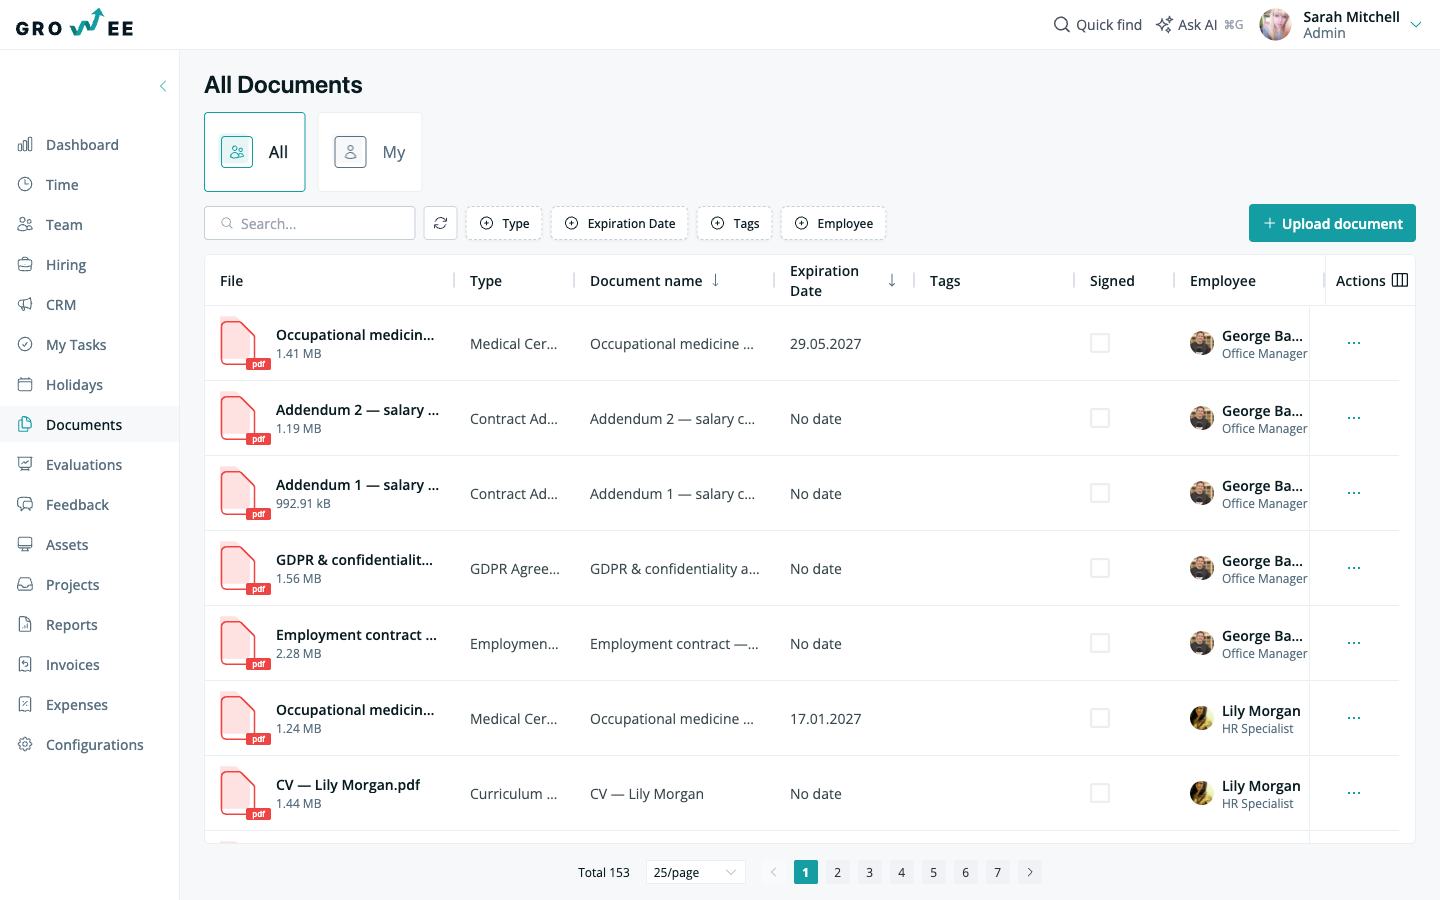This screenshot has width=1440, height=900.
Task: Switch to the My documents tab
Action: (x=369, y=152)
